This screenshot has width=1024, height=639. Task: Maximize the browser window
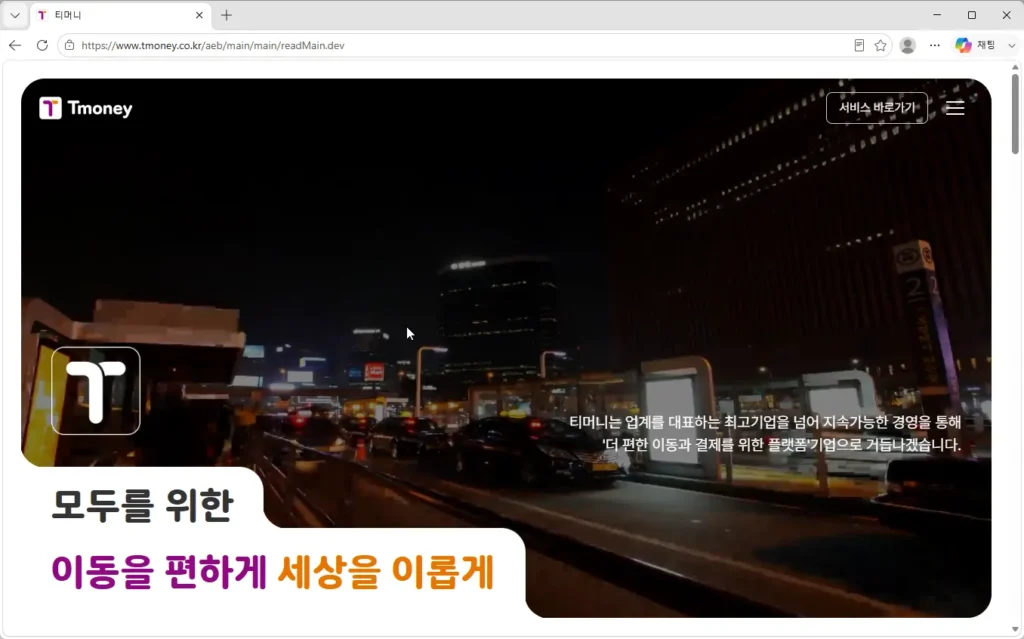(972, 14)
